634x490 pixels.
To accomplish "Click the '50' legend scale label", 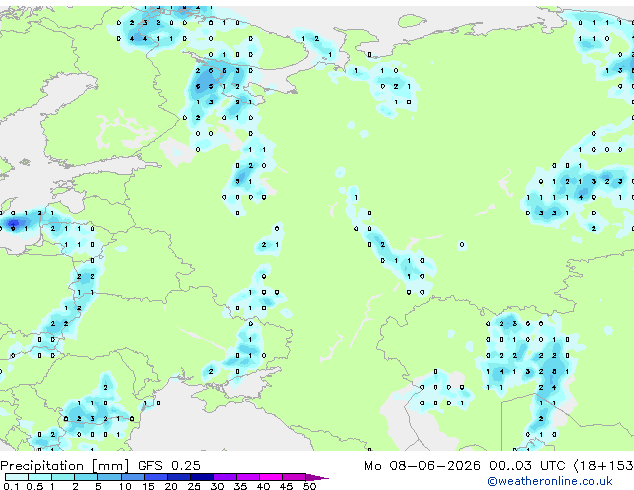I will pos(309,486).
